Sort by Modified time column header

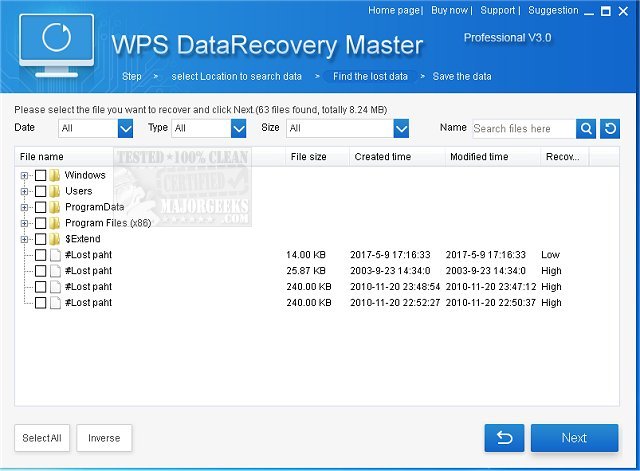tap(493, 157)
